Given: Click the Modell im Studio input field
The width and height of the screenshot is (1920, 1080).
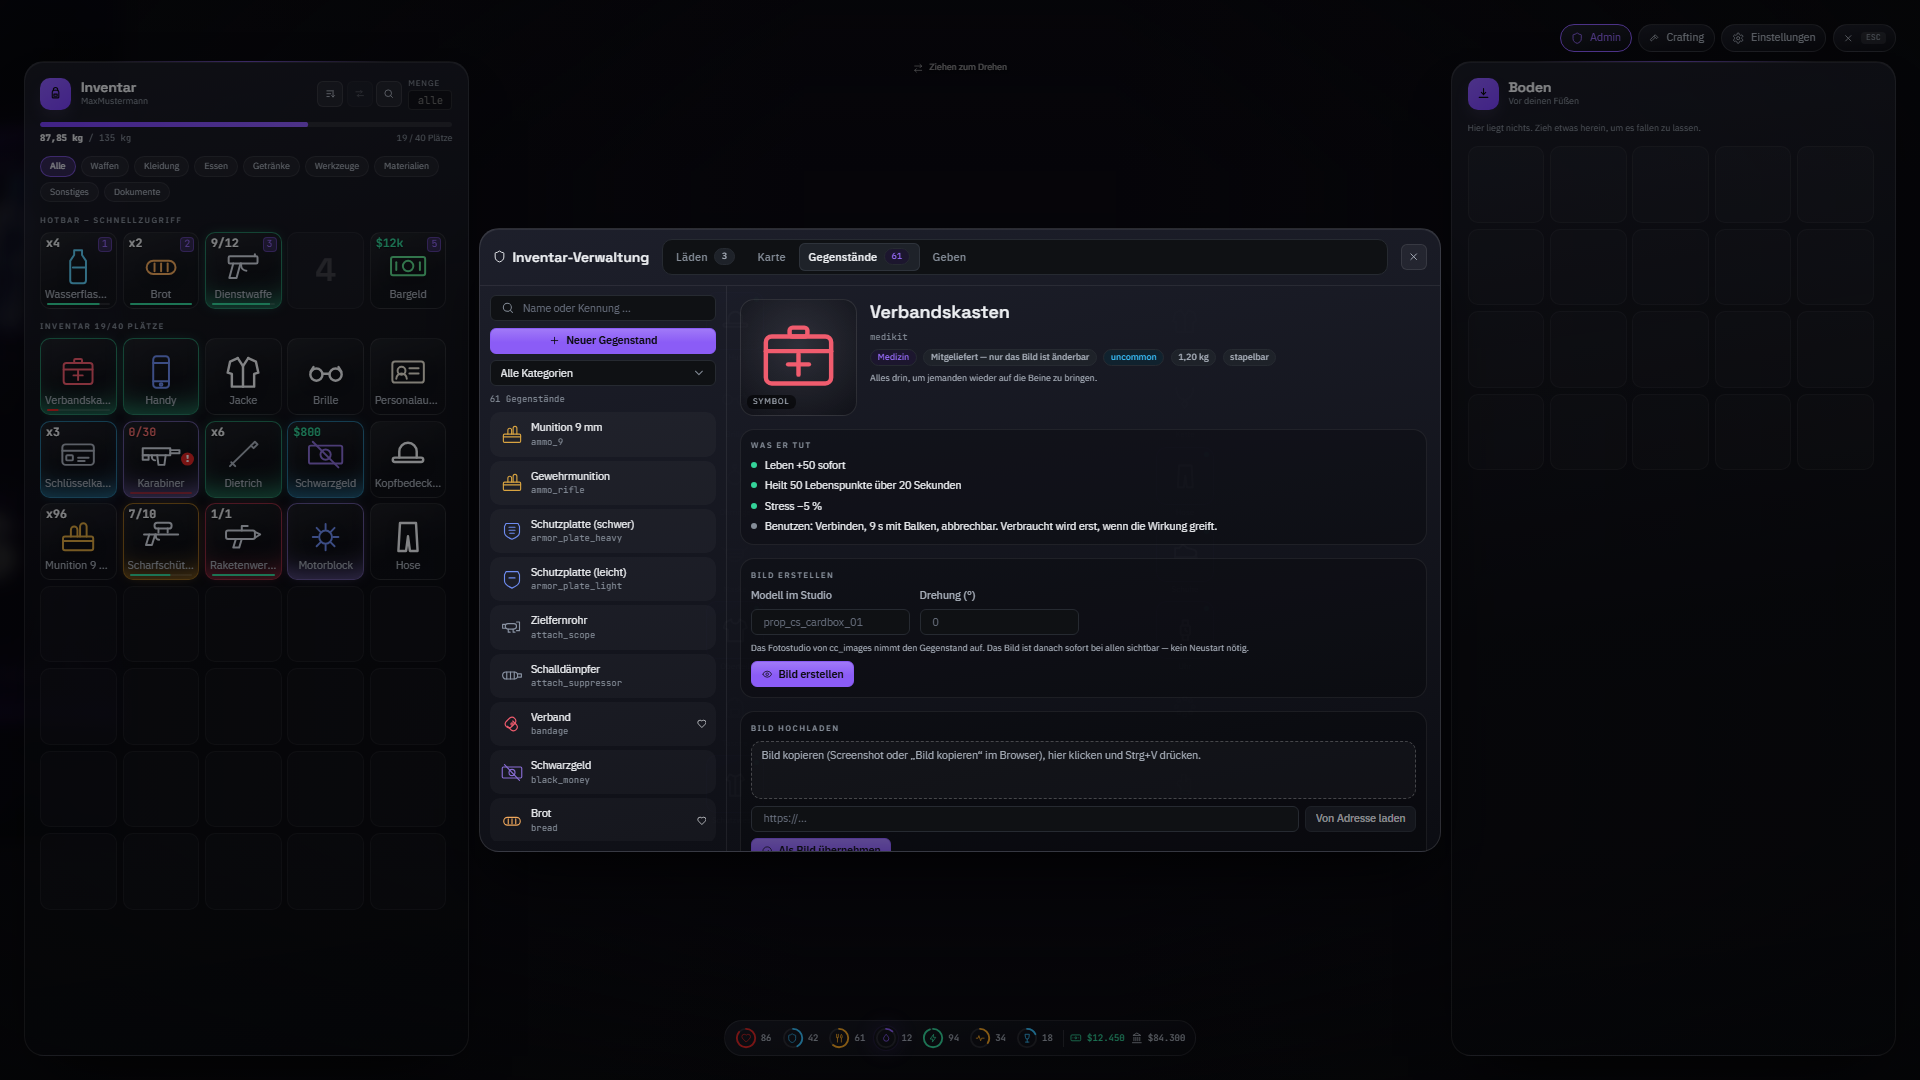Looking at the screenshot, I should coord(830,622).
